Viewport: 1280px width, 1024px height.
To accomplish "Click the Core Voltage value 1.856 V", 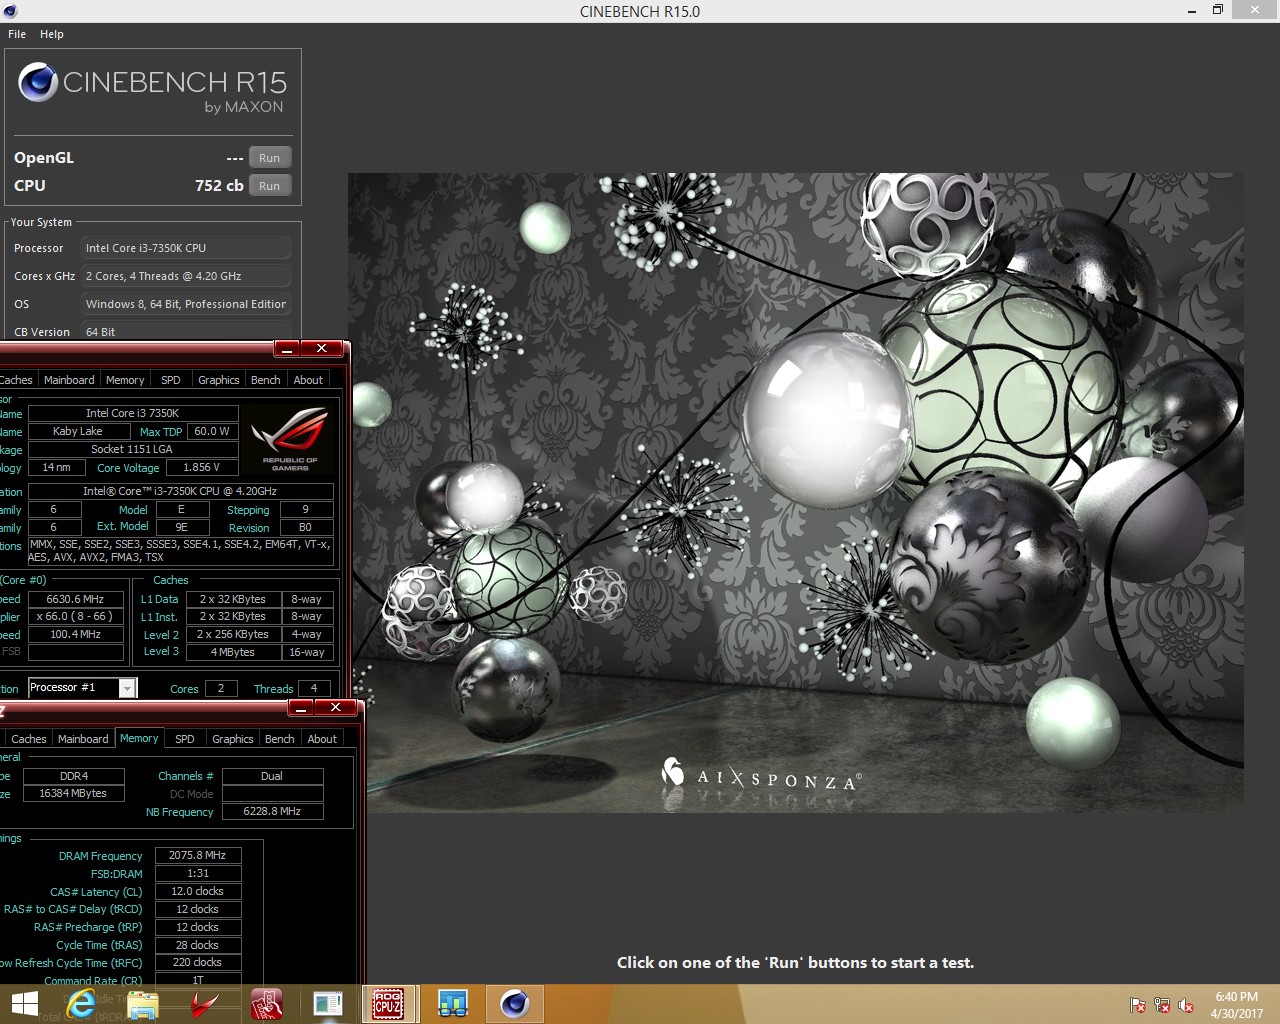I will [203, 467].
